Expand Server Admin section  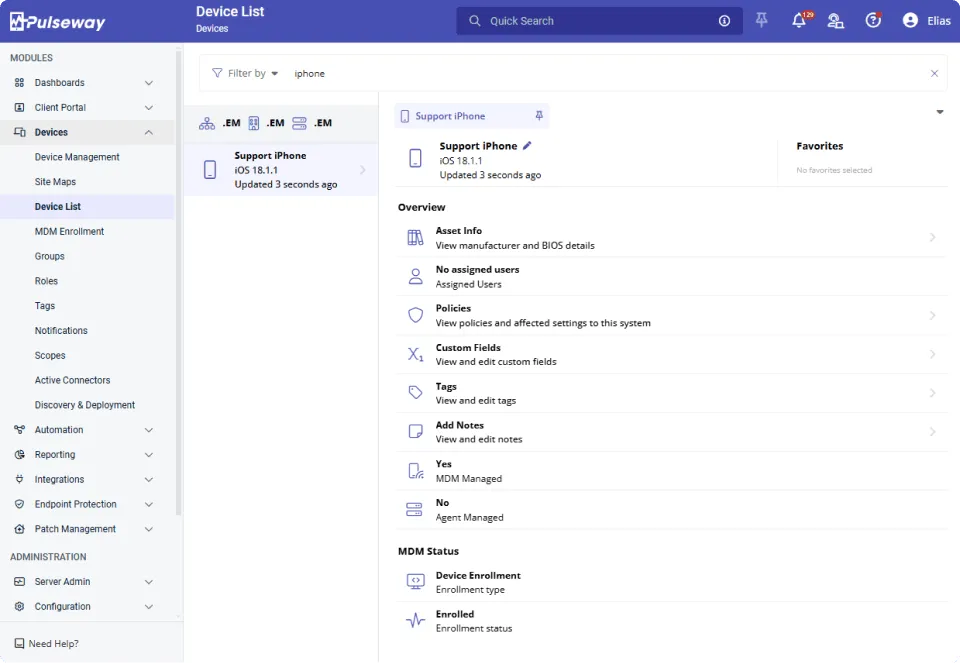tap(149, 582)
